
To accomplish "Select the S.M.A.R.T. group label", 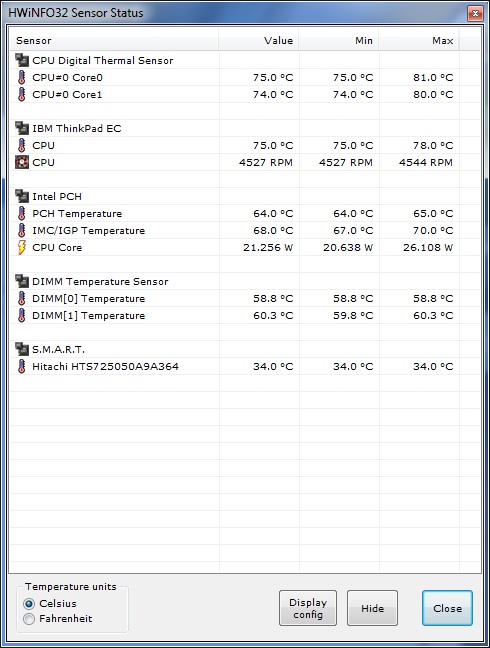I will click(x=59, y=350).
